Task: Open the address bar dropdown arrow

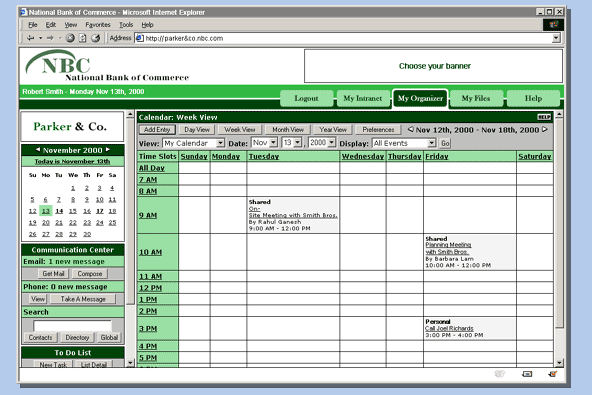Action: 556,38
